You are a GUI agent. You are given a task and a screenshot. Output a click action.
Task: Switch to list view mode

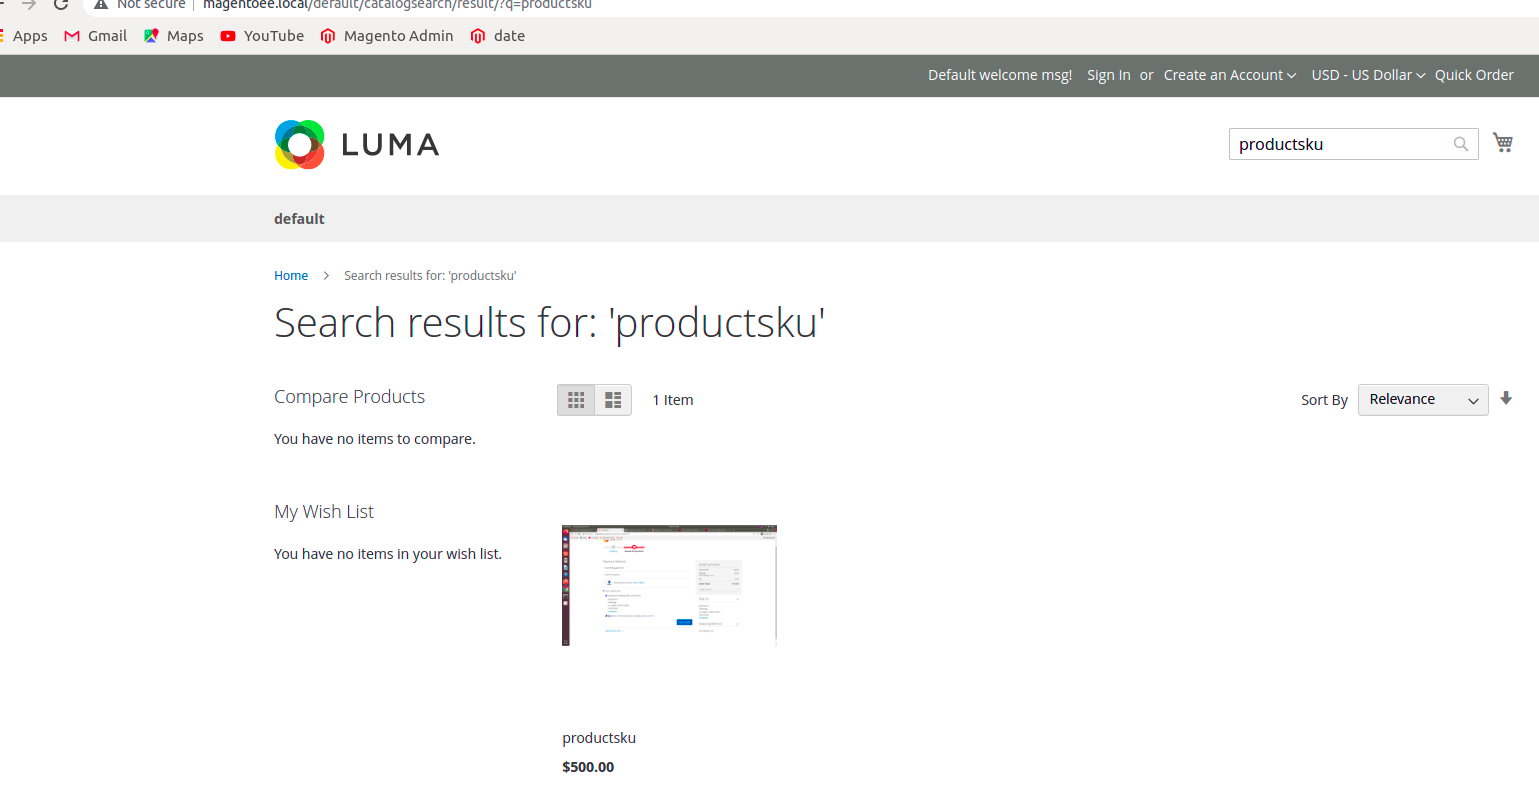pos(612,399)
